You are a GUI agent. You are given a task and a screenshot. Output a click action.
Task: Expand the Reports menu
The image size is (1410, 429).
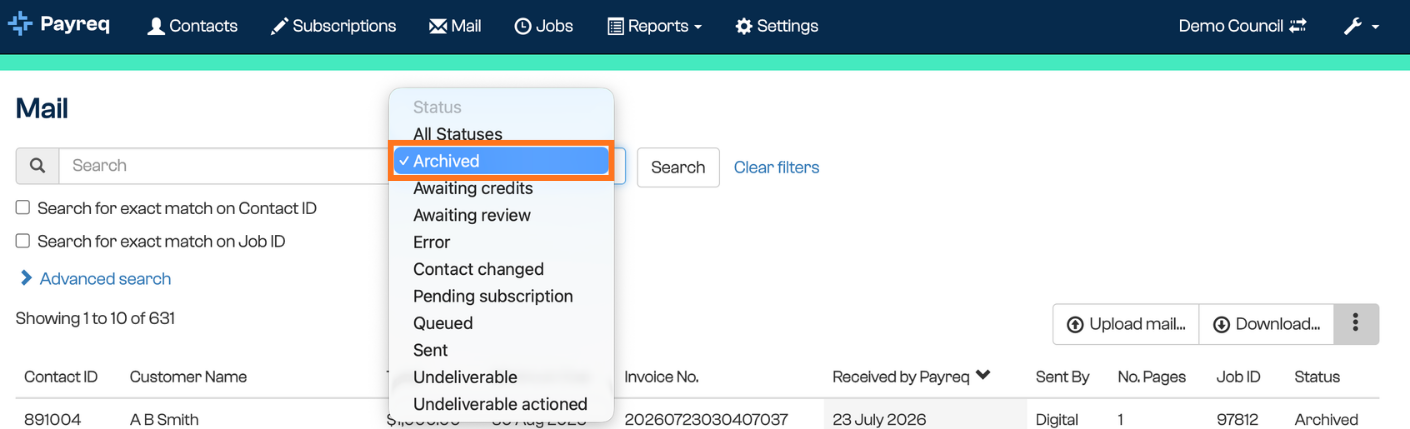[654, 26]
